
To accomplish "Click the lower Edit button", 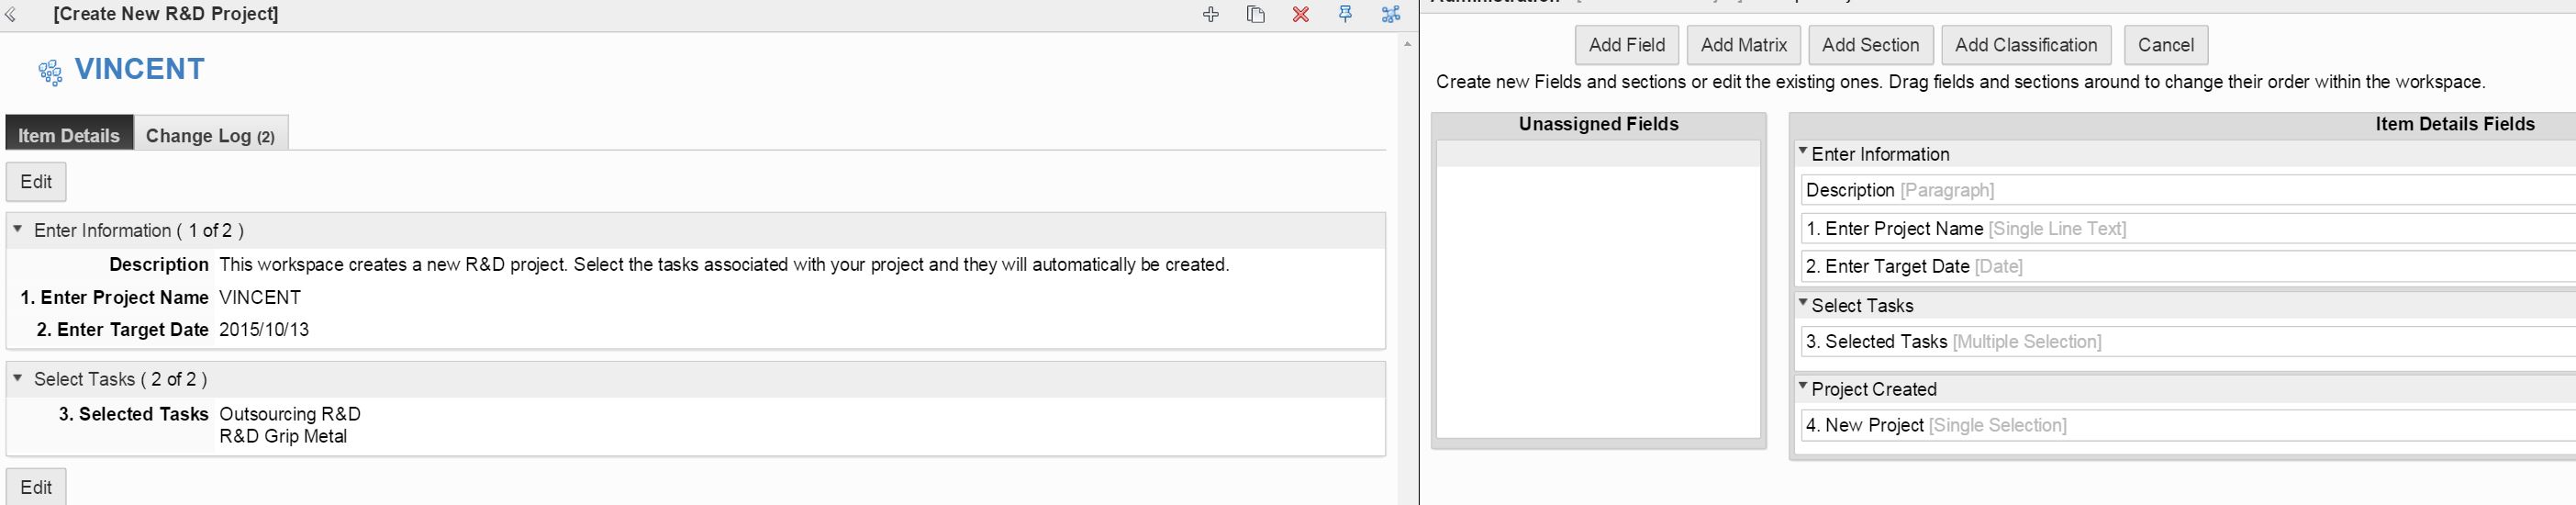I will pos(36,487).
